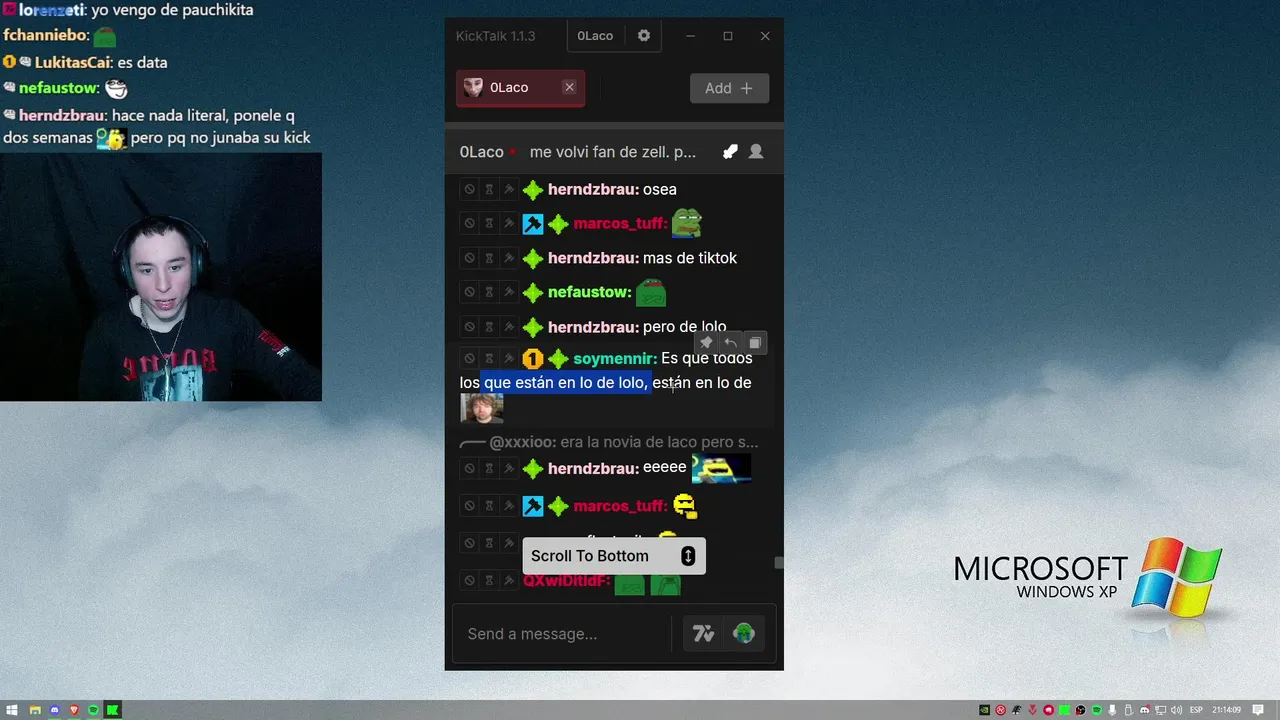Pin the soymennir message

coord(706,343)
